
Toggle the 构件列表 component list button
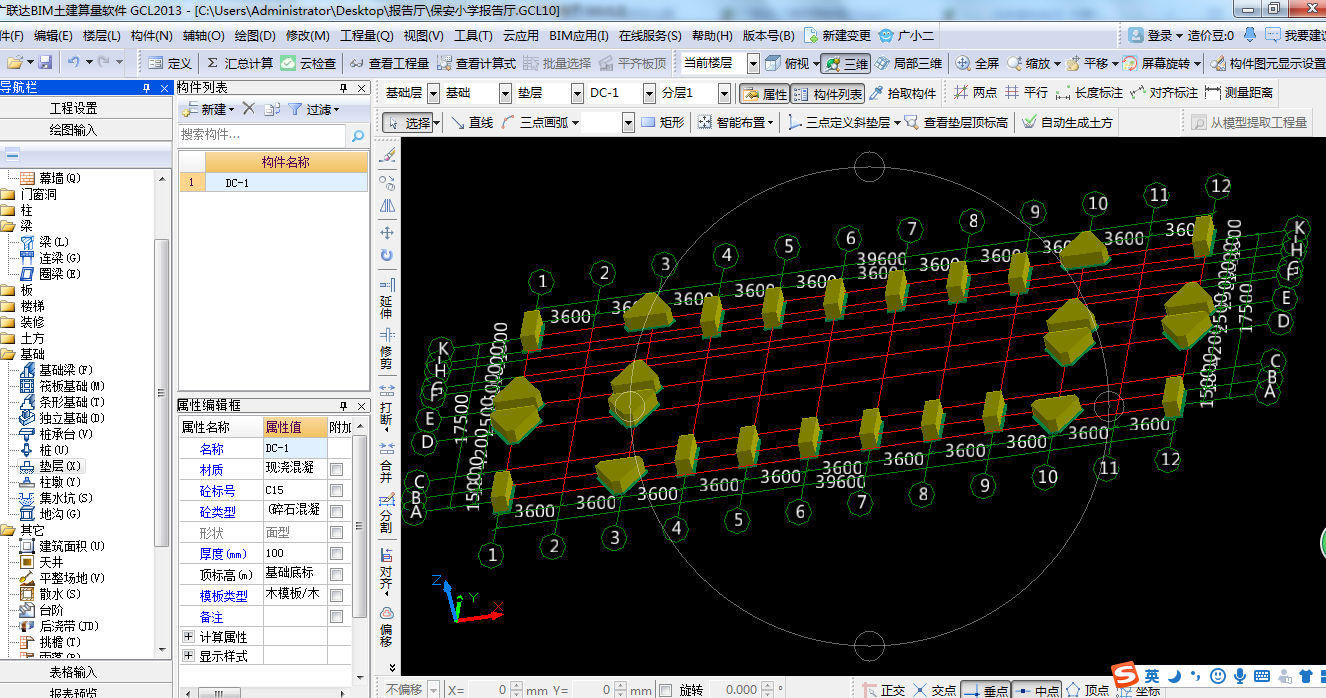[x=828, y=93]
